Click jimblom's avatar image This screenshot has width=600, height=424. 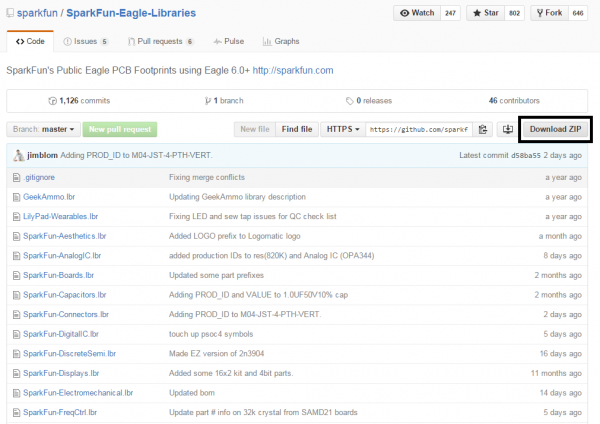tap(18, 155)
